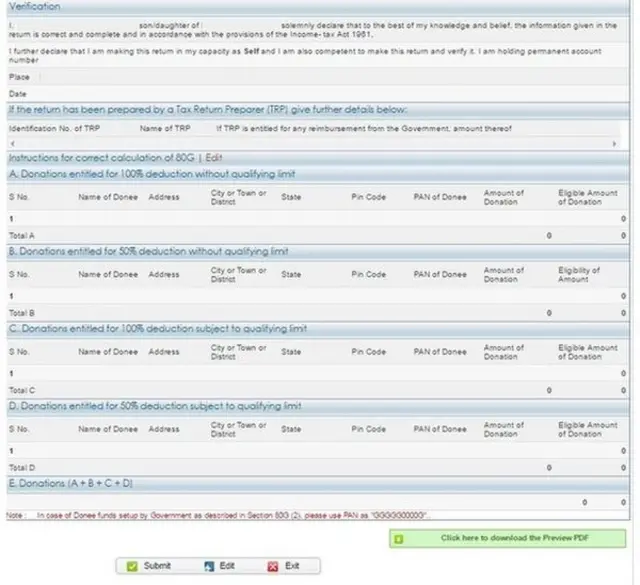Open the Edit link beside 80G instructions

[x=214, y=158]
